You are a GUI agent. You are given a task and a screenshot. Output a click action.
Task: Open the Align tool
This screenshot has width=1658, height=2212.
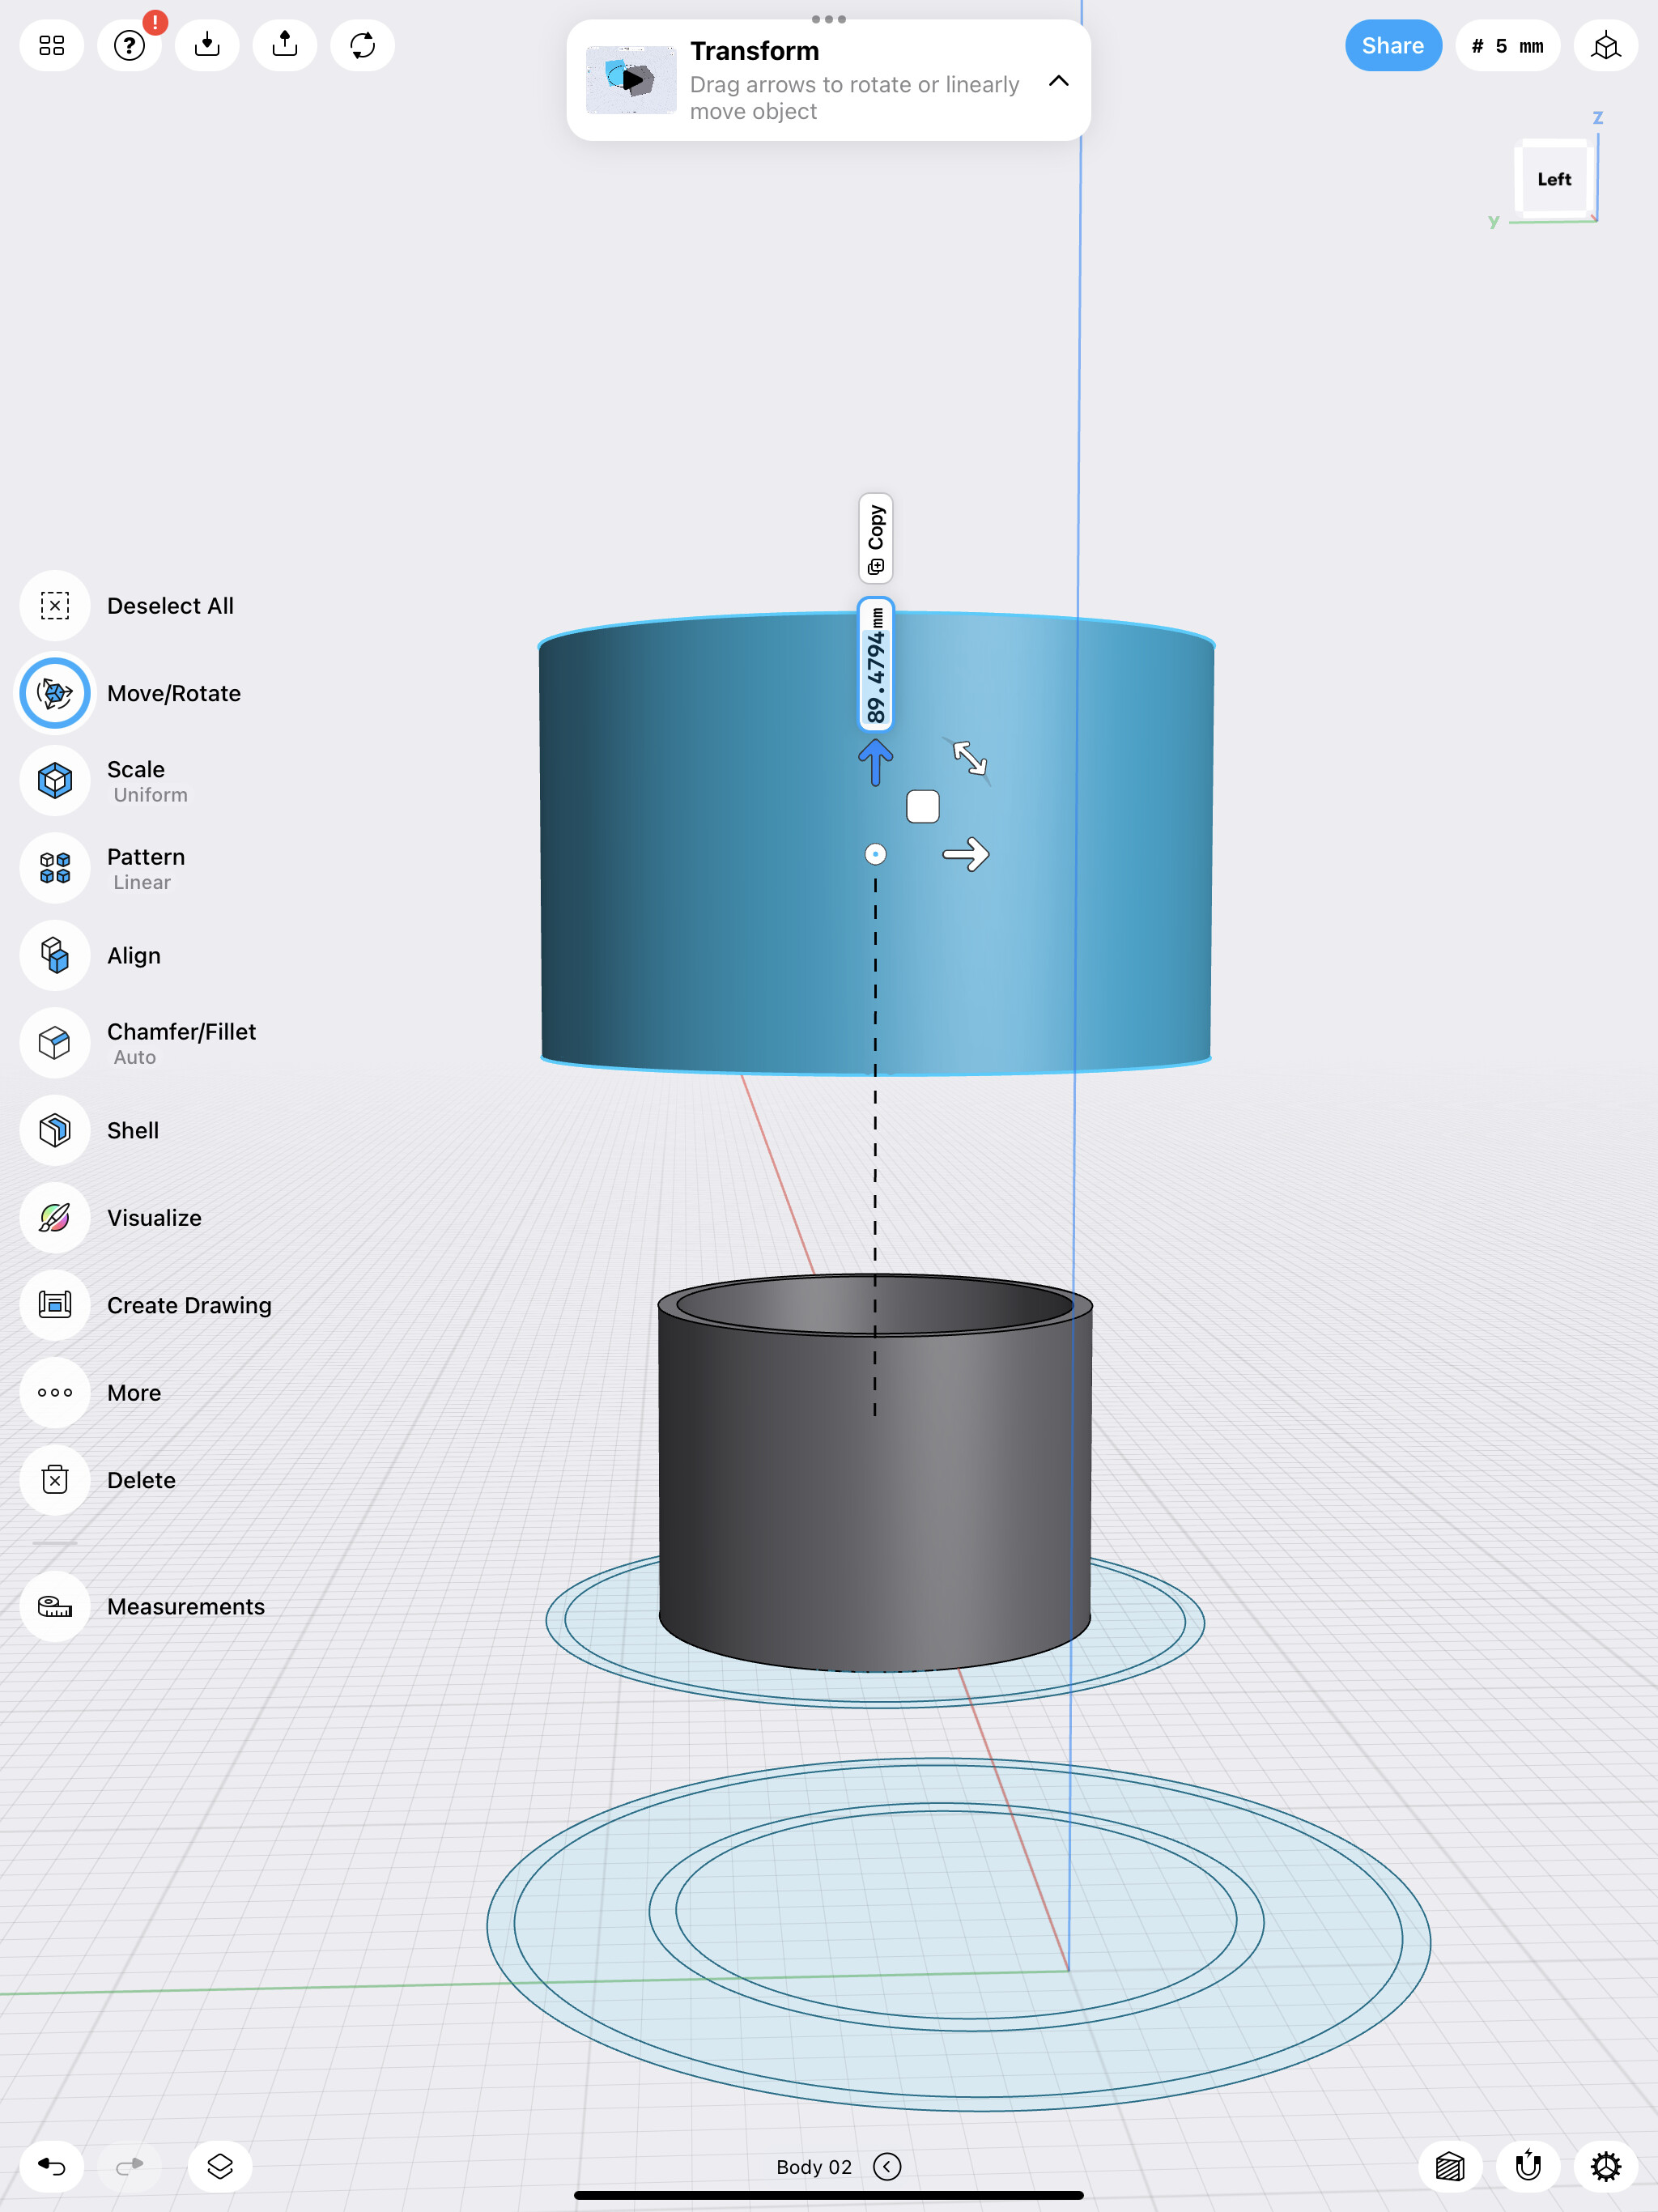coord(55,956)
